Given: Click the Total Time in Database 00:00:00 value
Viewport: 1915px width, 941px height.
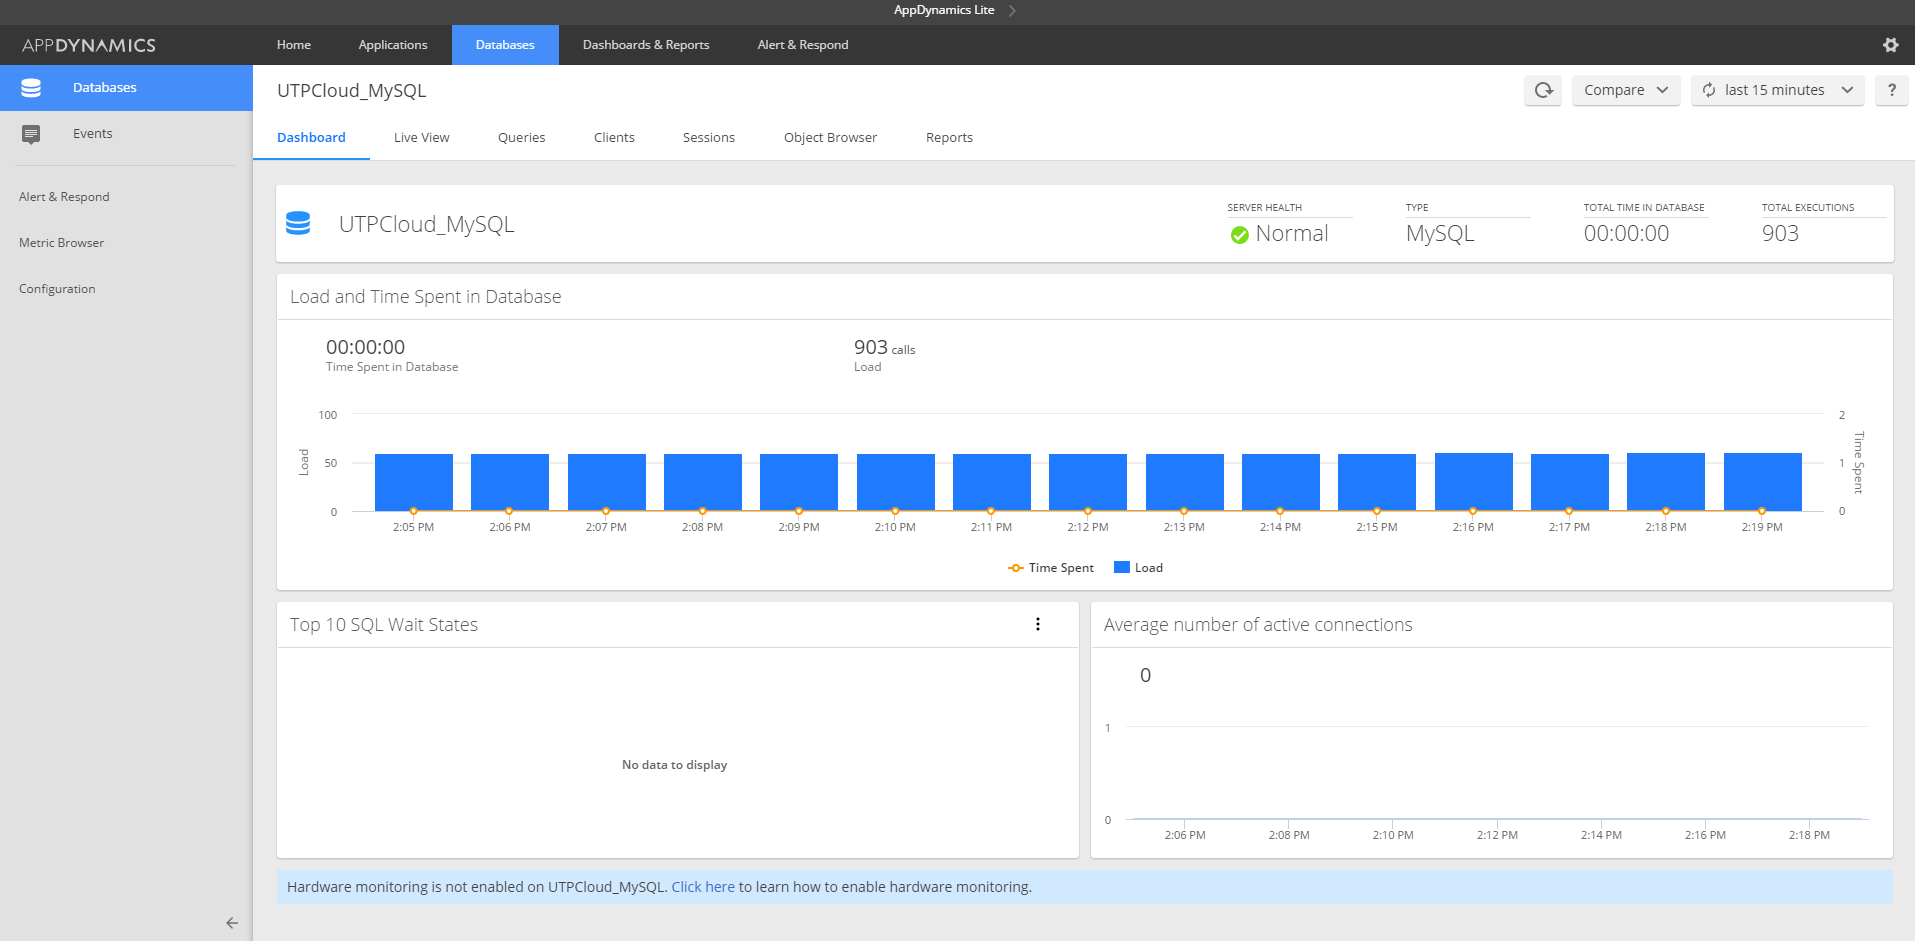Looking at the screenshot, I should pos(1626,234).
